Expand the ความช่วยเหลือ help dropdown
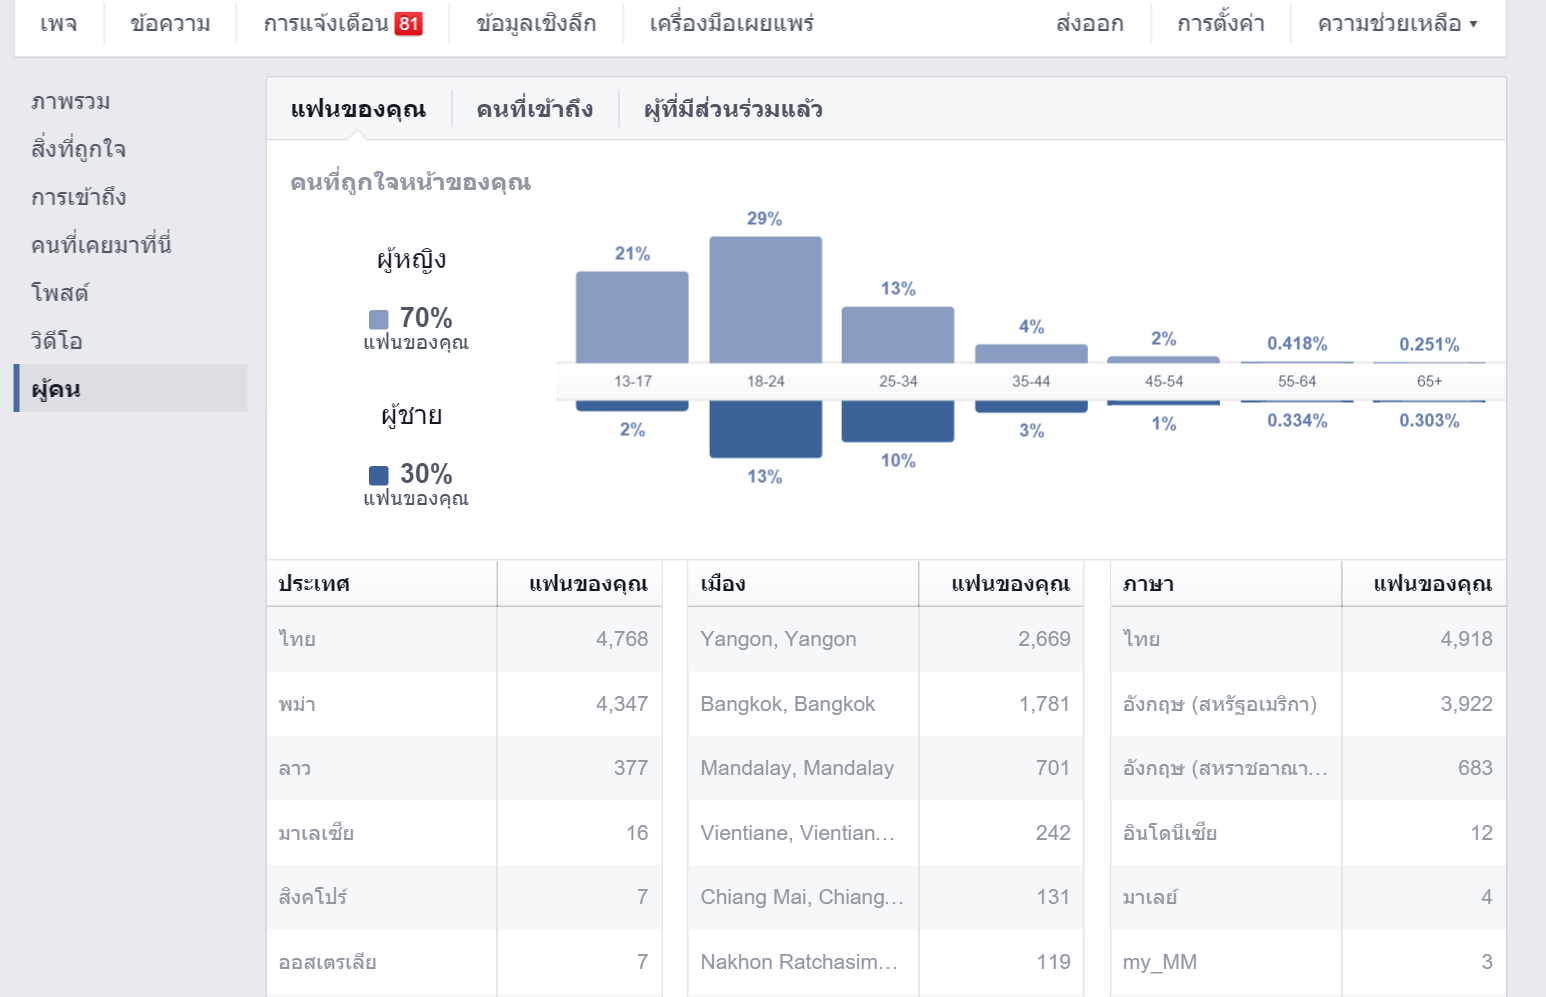This screenshot has height=997, width=1546. 1397,23
